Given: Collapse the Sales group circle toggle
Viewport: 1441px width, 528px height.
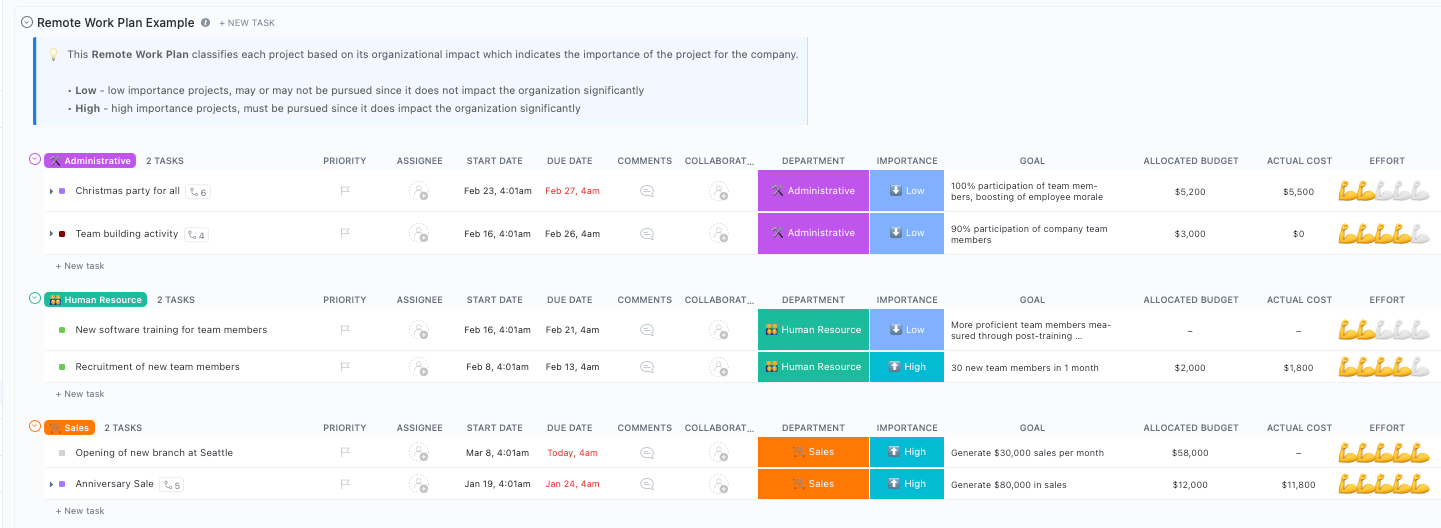Looking at the screenshot, I should (x=35, y=427).
